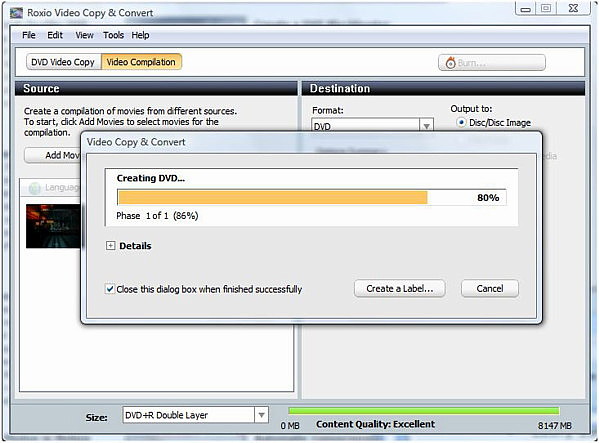Viewport: 599px width, 443px height.
Task: Select the Disc/Disc Image radio button
Action: [x=461, y=123]
